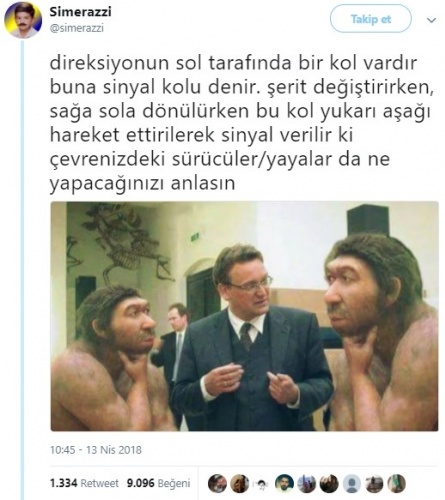Open the attached museum photo
445x500 pixels.
244,316
